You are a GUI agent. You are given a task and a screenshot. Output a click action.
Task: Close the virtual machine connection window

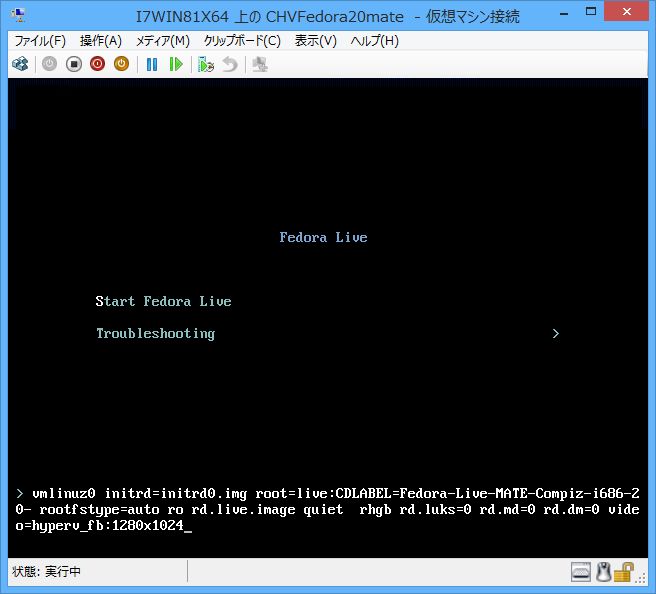626,12
